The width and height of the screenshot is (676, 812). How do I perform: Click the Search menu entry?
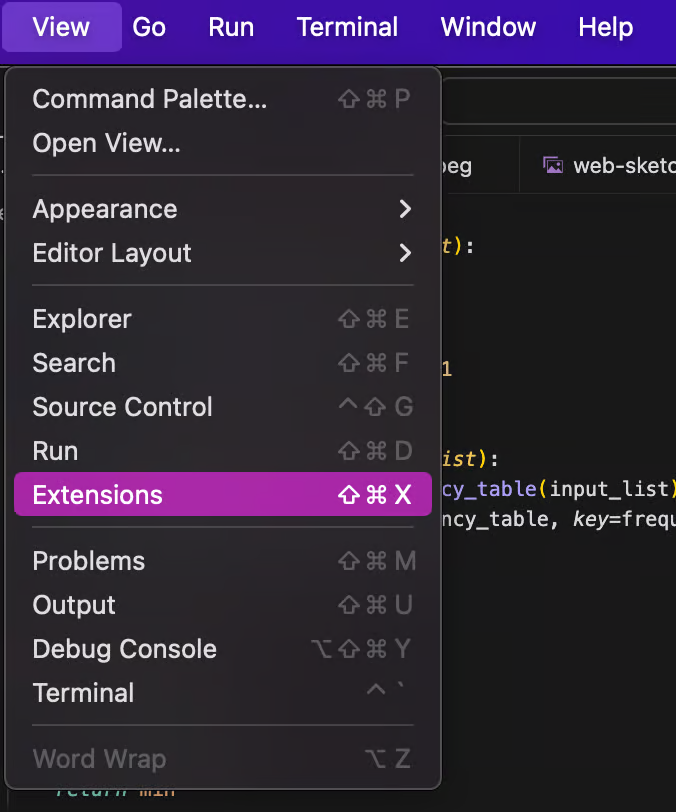tap(74, 363)
